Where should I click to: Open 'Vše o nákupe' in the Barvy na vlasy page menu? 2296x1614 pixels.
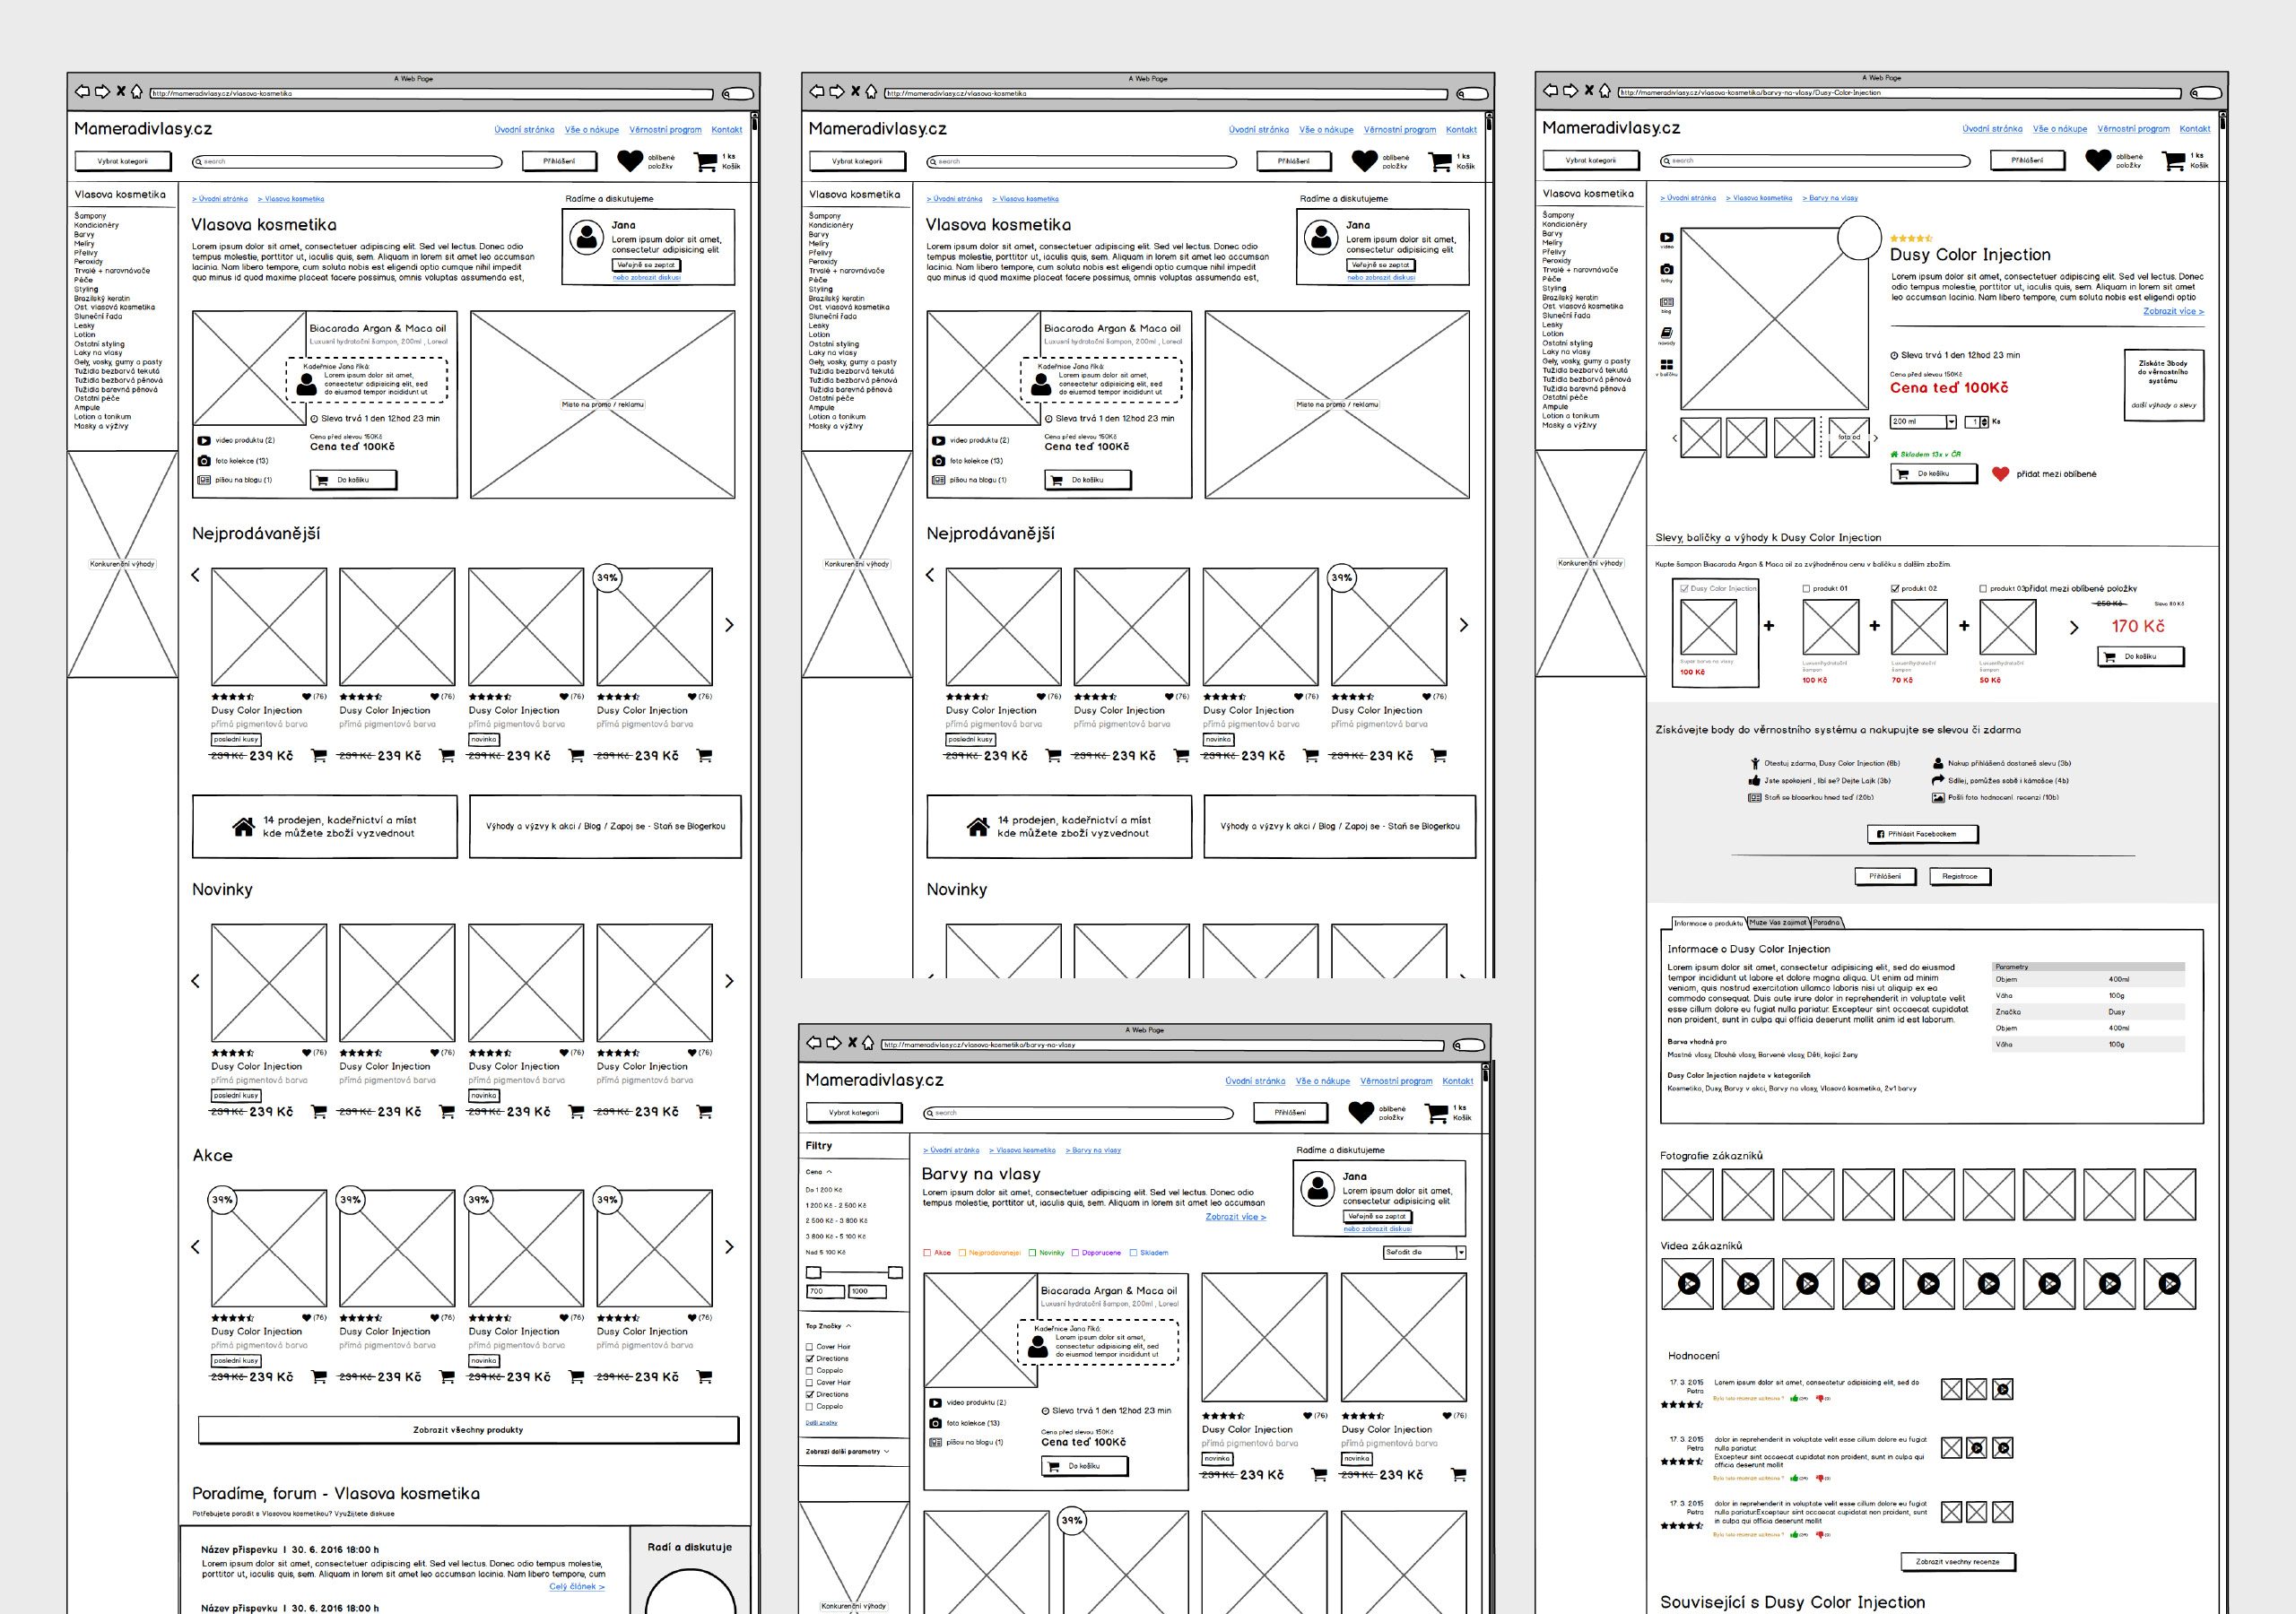[x=1323, y=1081]
